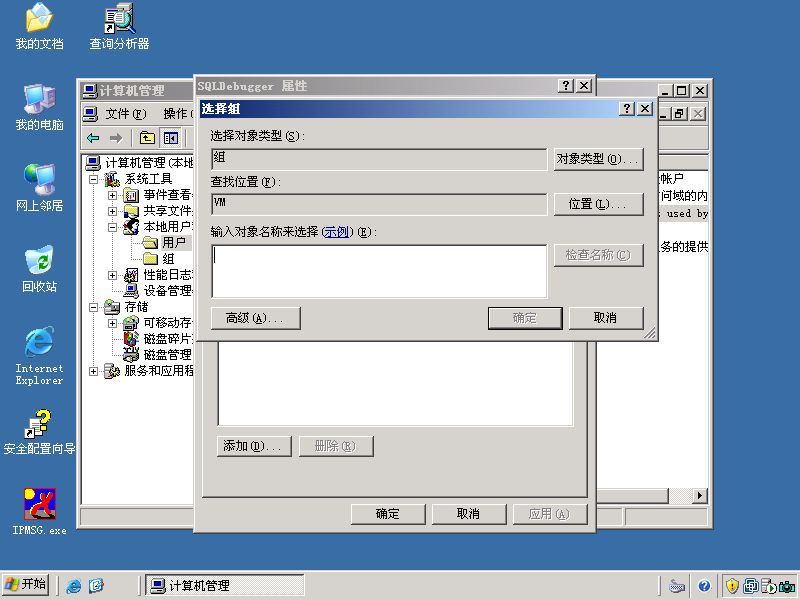Screen dimensions: 800x600
Task: Collapse the 系统工具 tree node
Action: (93, 180)
